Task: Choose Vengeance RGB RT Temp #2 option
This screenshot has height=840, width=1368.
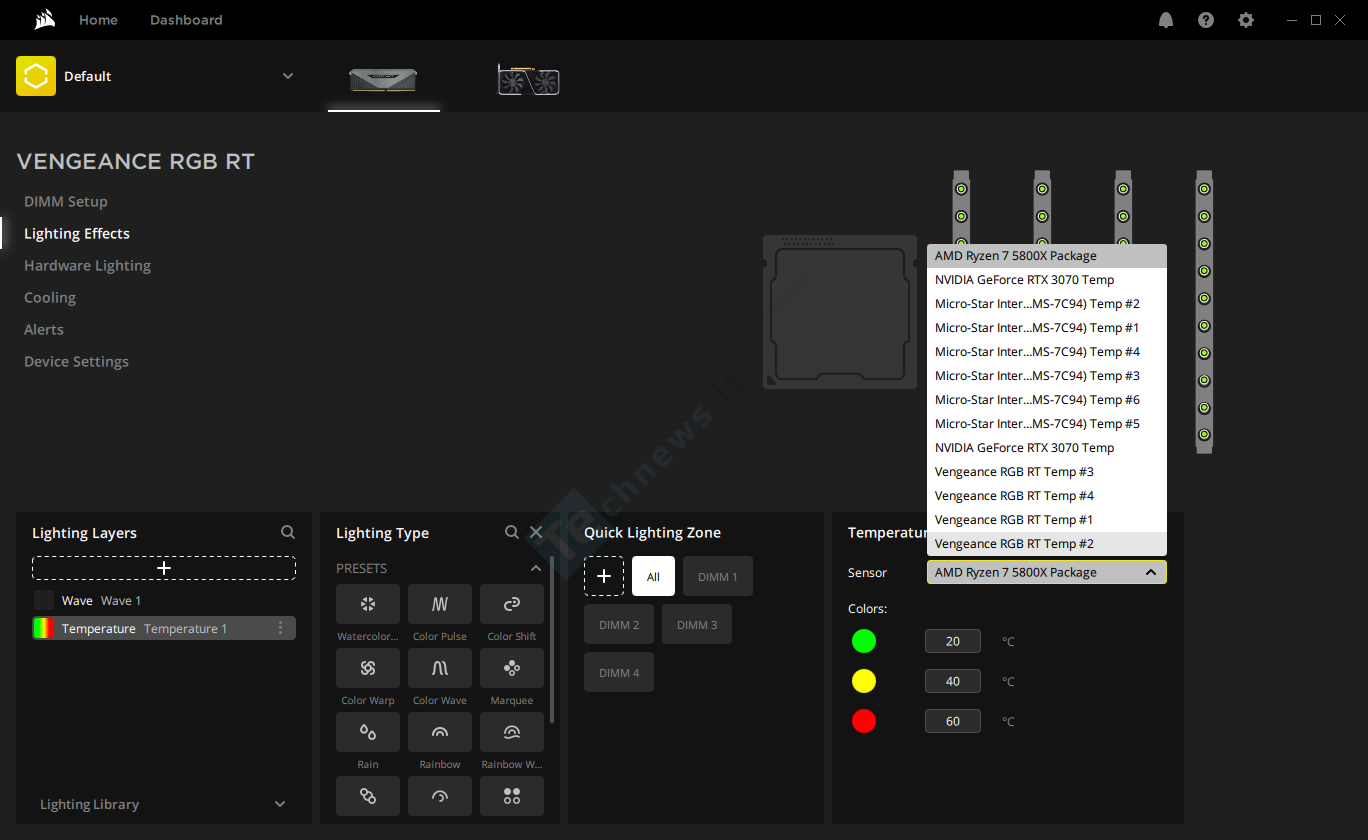Action: [1047, 544]
